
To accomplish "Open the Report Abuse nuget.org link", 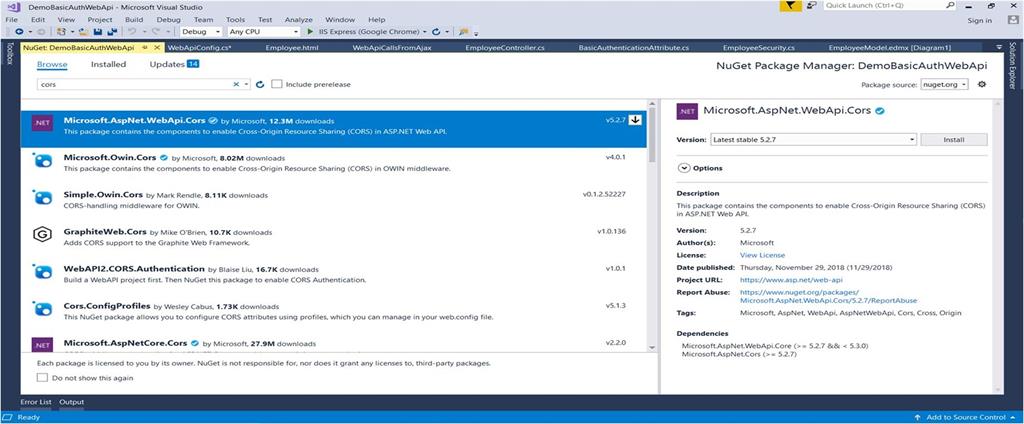I will pyautogui.click(x=828, y=297).
